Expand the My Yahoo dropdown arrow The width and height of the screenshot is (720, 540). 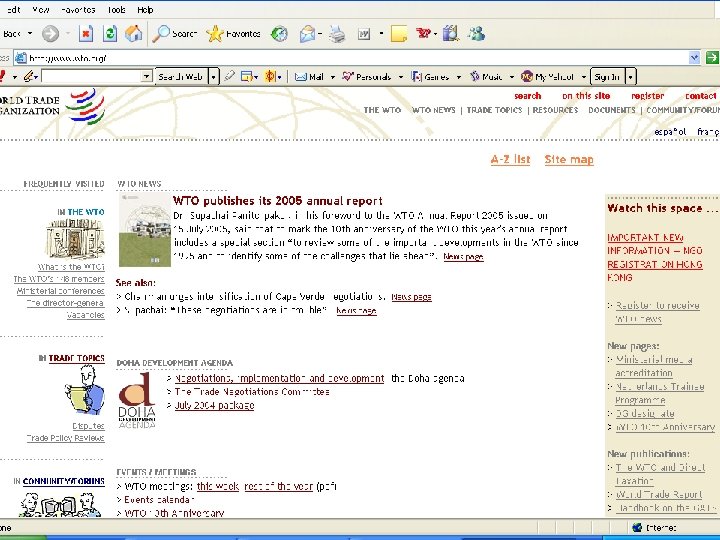click(x=584, y=77)
